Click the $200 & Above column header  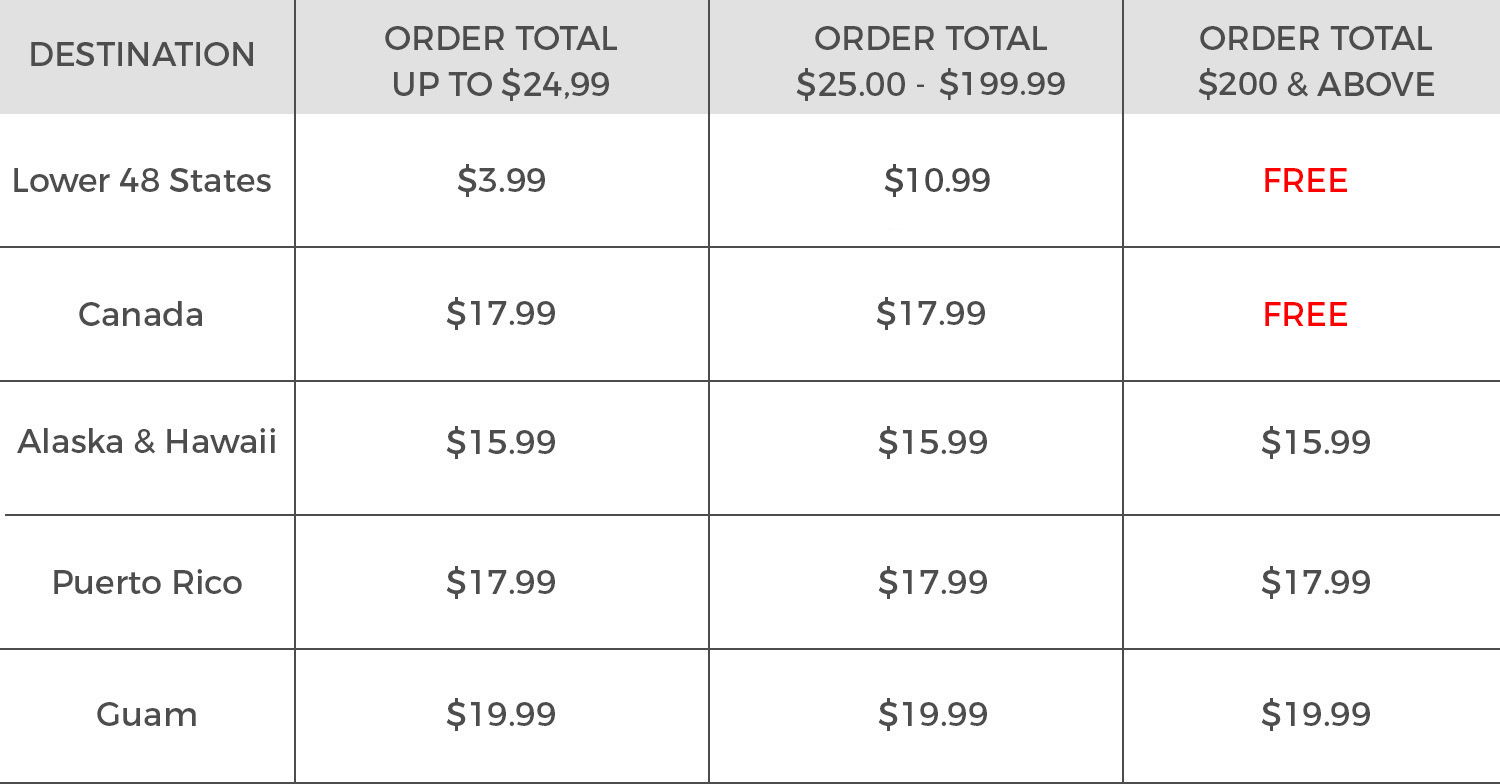[x=1316, y=61]
